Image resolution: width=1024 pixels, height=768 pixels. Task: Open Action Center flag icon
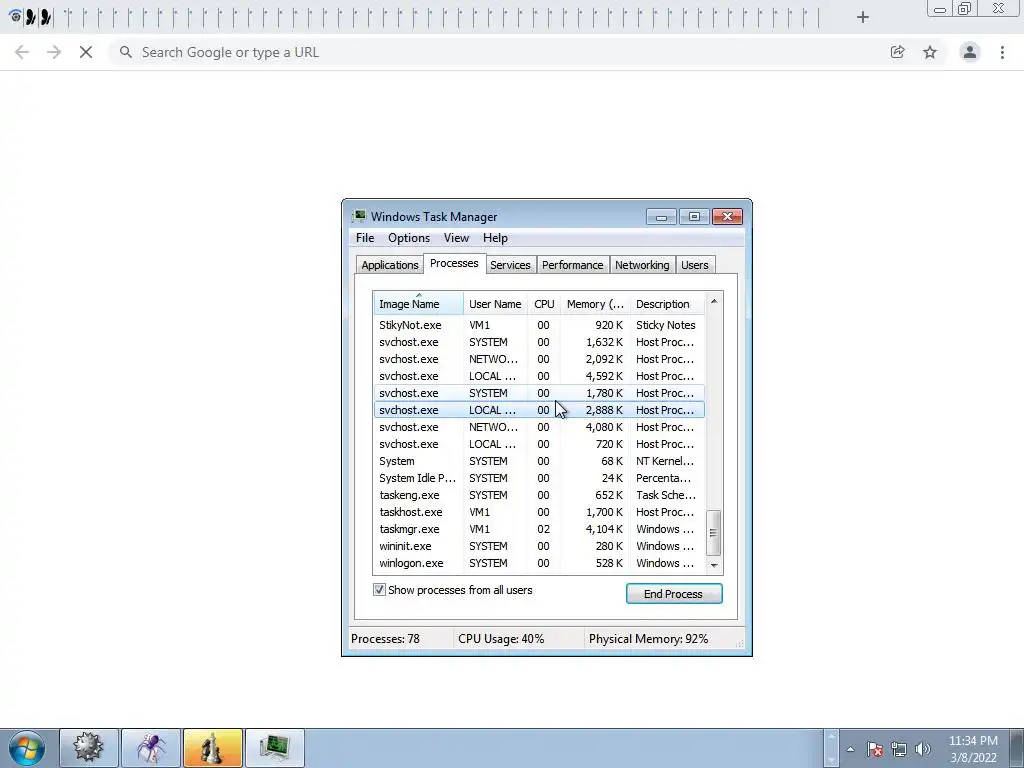874,749
